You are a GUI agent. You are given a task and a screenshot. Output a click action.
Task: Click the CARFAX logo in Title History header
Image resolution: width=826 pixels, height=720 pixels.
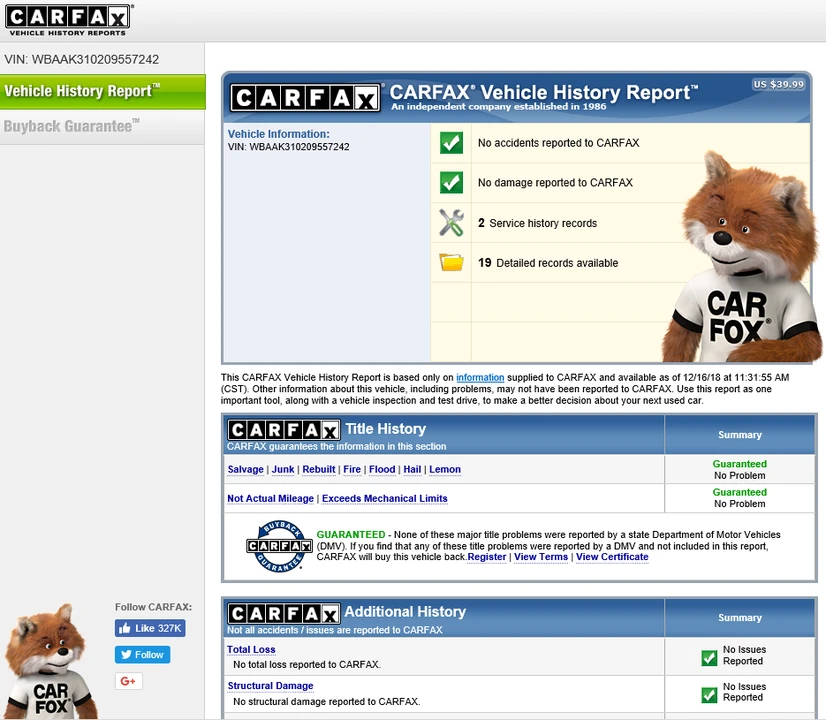pos(284,430)
